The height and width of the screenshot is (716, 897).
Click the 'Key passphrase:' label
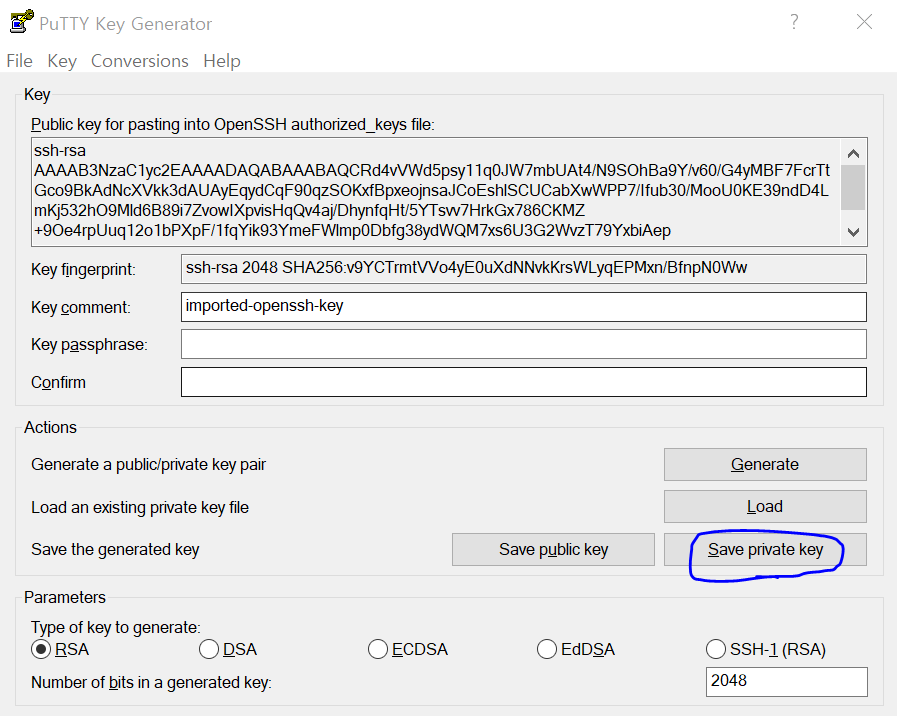[89, 345]
